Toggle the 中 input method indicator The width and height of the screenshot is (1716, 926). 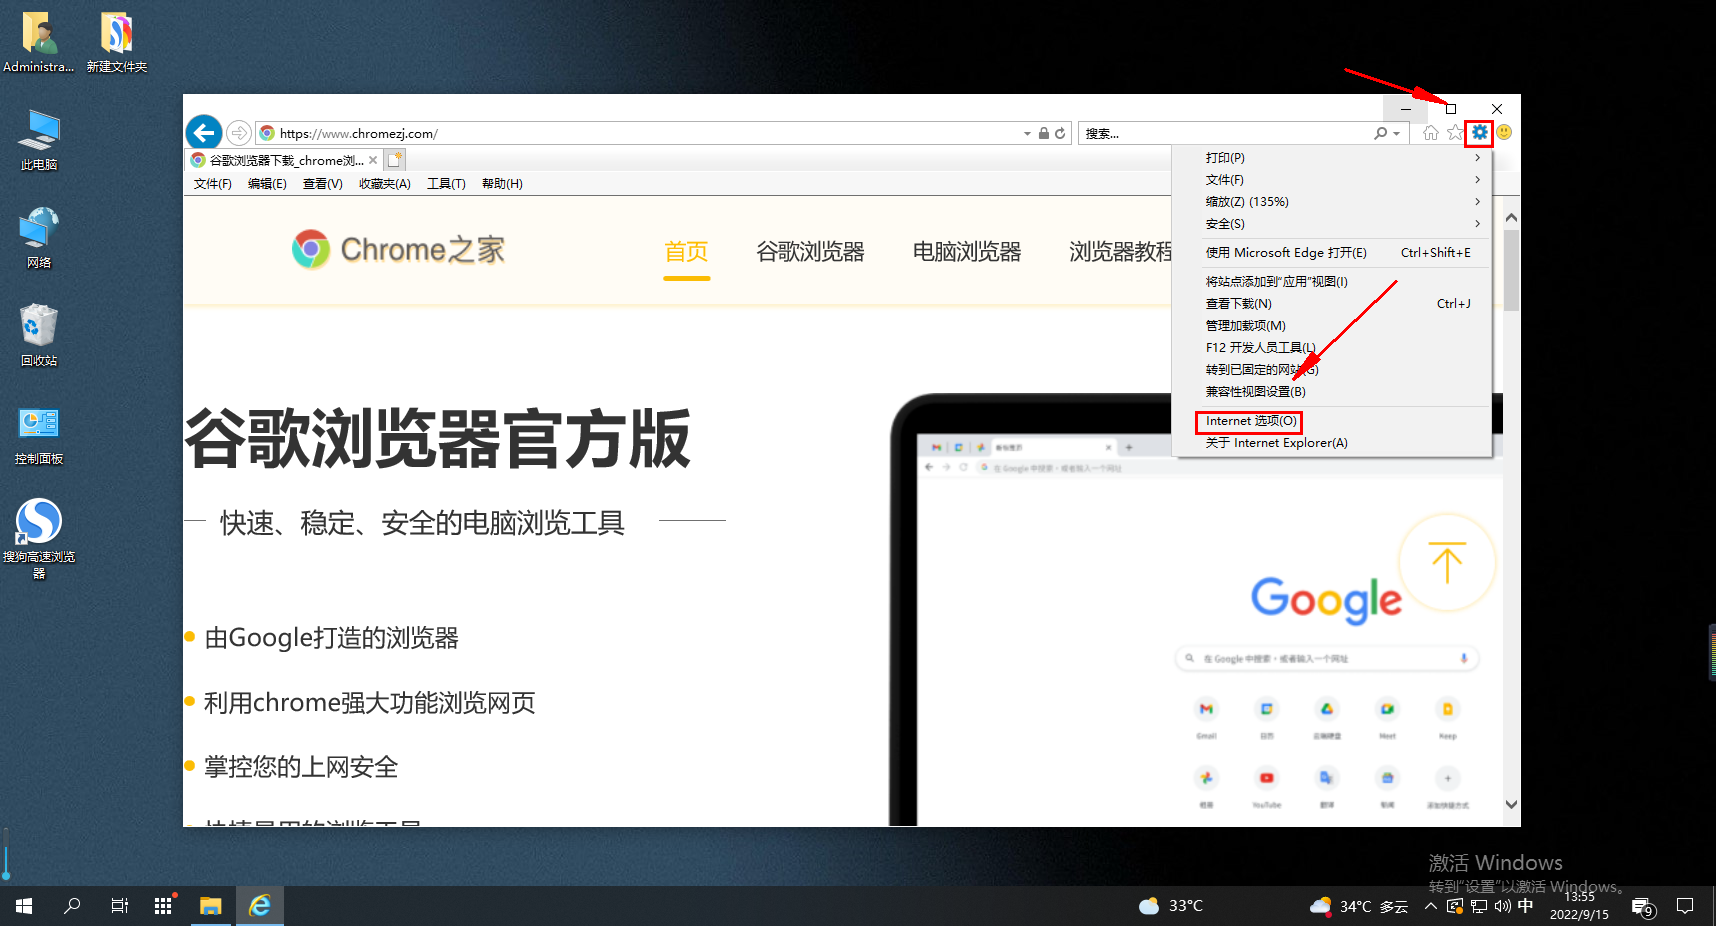point(1525,906)
